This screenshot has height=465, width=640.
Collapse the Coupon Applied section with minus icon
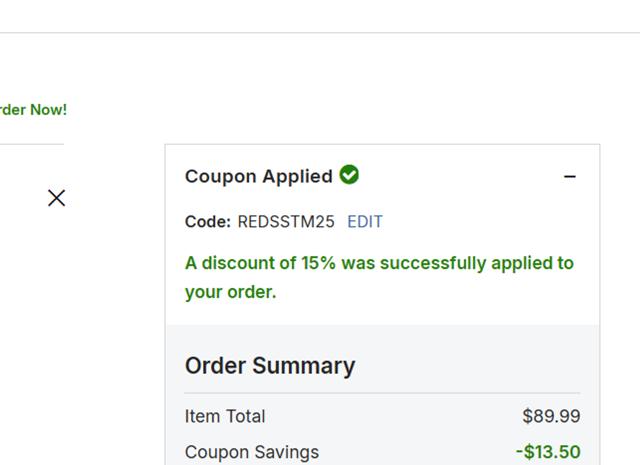(x=570, y=177)
